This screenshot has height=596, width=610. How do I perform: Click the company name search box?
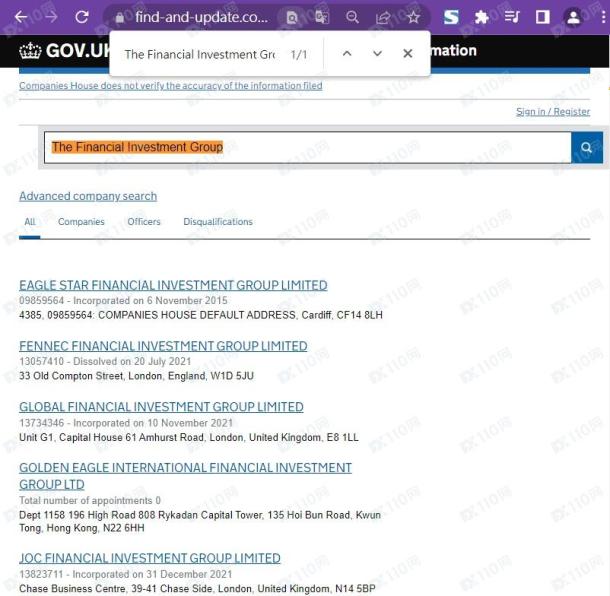(x=307, y=147)
